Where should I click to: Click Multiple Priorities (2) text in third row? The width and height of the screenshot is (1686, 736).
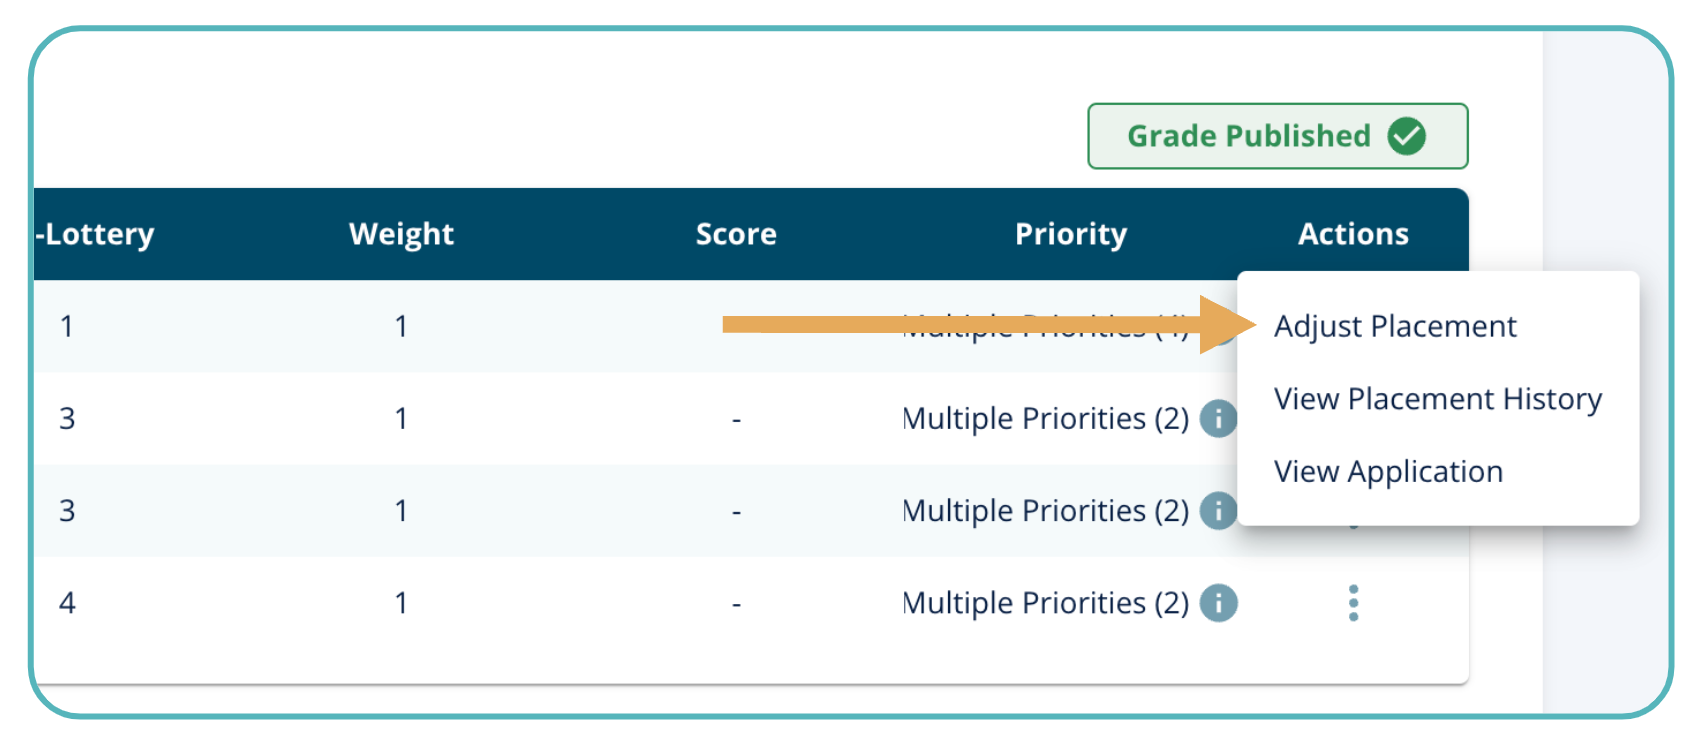coord(1045,511)
